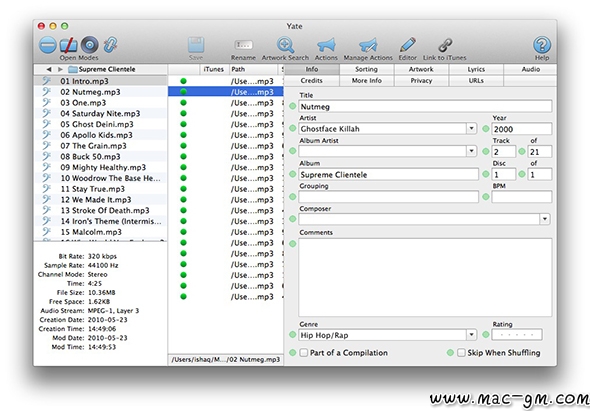The width and height of the screenshot is (590, 411).
Task: Select file 11 Stay True.mp3
Action: tap(100, 189)
